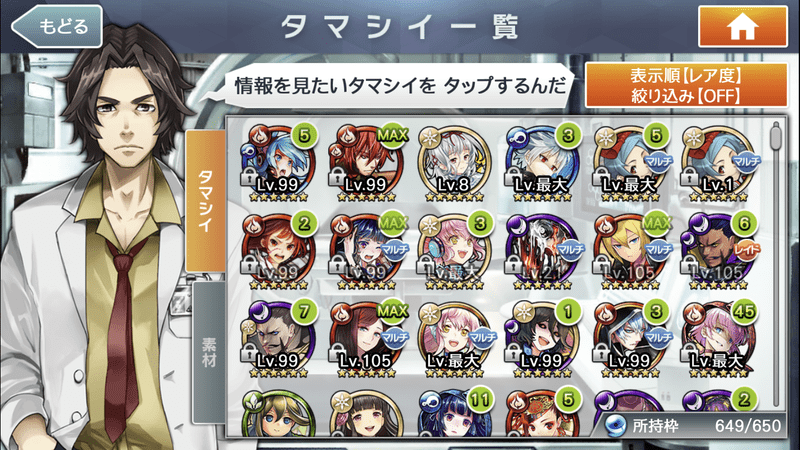Viewport: 800px width, 450px height.
Task: Tap the Lv.1 マルチ character icon
Action: [x=719, y=163]
